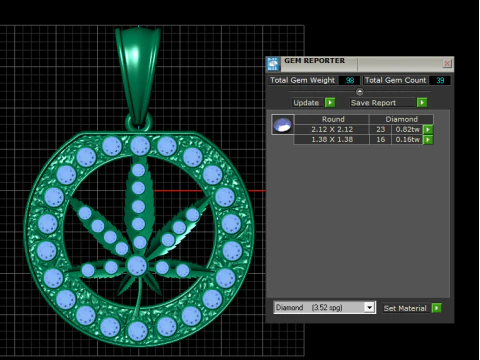Click the gem count 16 cell
Image resolution: width=480 pixels, height=360 pixels.
380,139
